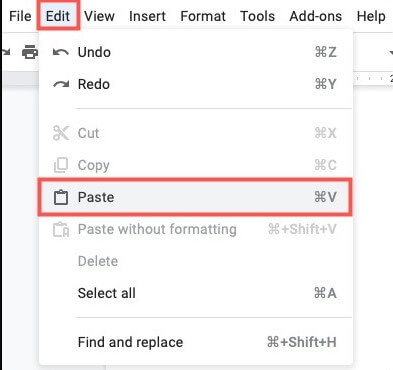Open the Help menu
Screen dimensions: 393x370
[x=371, y=16]
